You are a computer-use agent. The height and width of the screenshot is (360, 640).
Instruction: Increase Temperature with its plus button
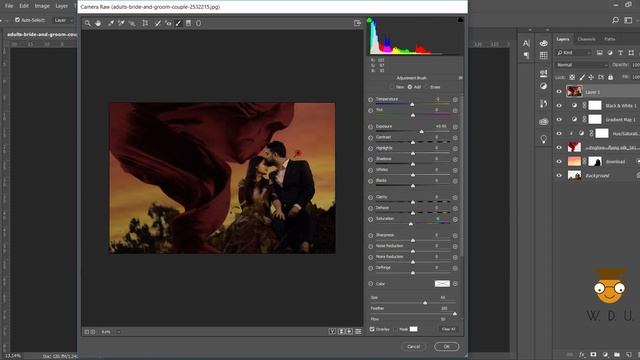[455, 100]
